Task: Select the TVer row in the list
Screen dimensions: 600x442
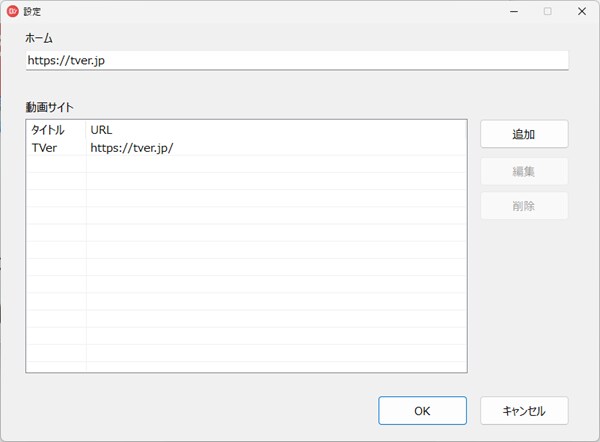Action: [45, 147]
